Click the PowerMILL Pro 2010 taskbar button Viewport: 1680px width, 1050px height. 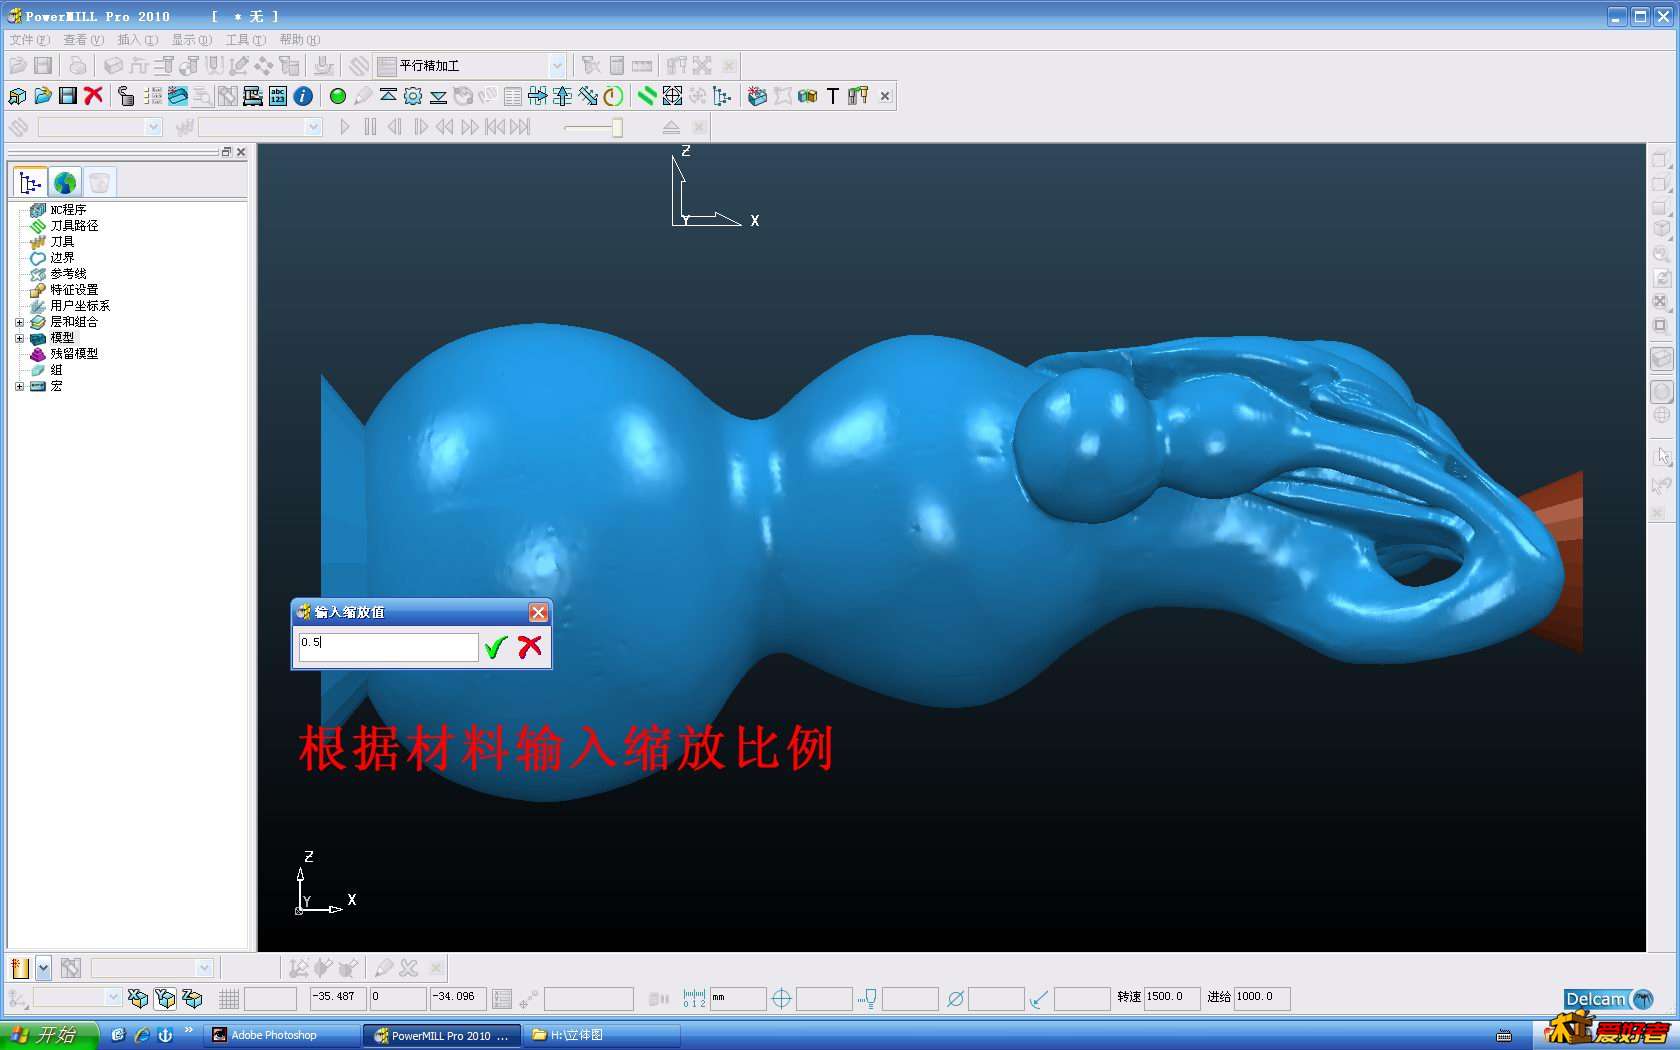[443, 1035]
